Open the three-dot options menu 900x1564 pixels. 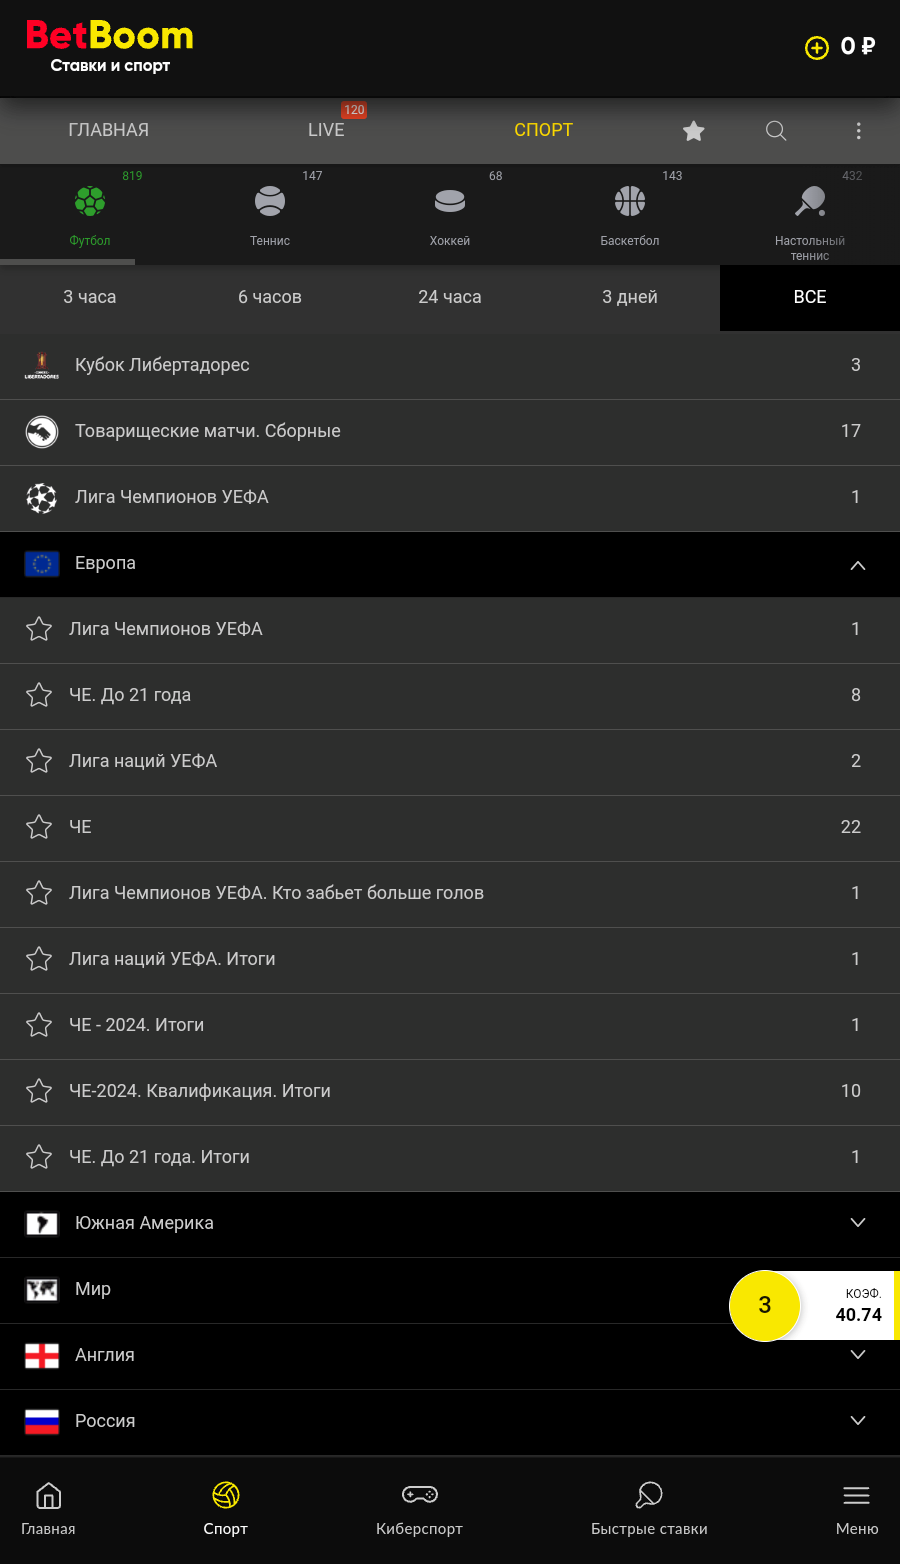click(858, 131)
